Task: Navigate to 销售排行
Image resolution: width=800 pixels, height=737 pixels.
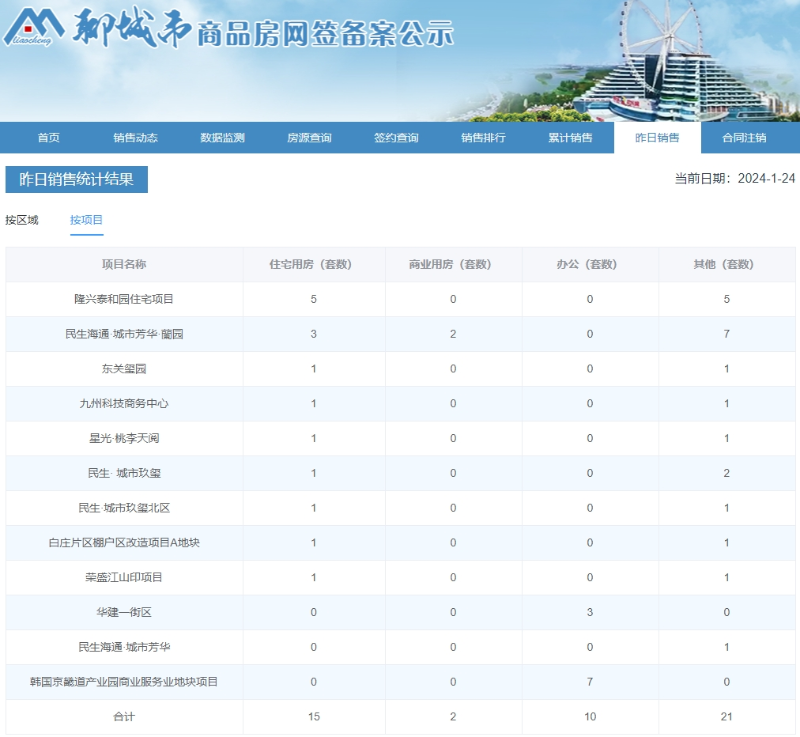Action: tap(483, 138)
